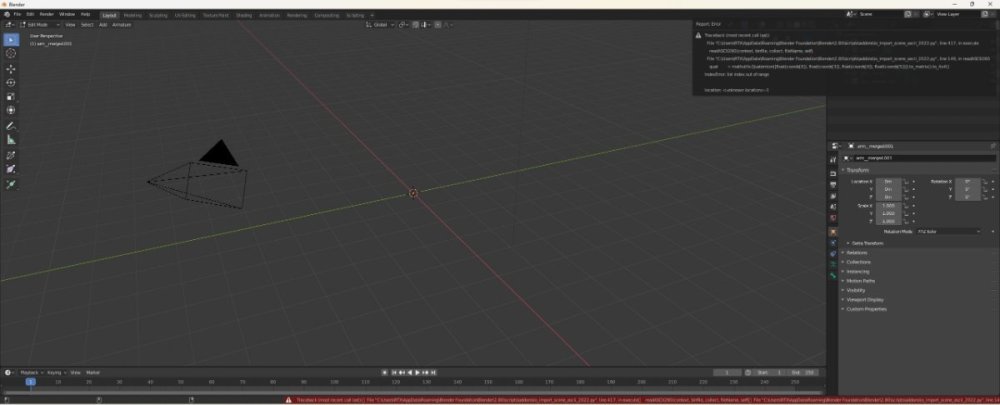The image size is (1000, 405).
Task: Open Render properties tab
Action: (833, 173)
